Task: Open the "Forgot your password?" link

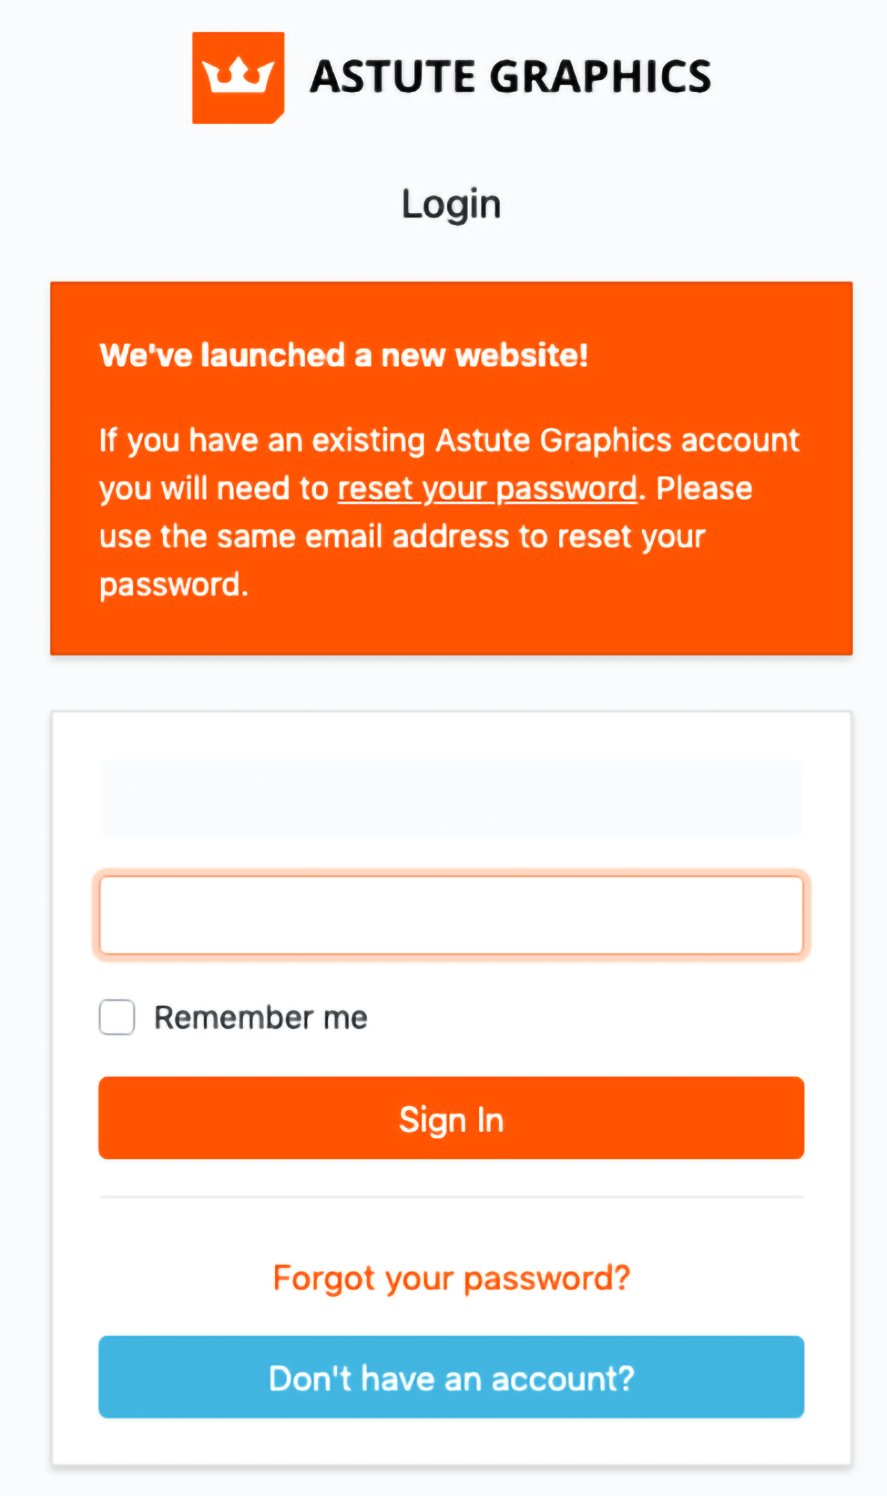Action: tap(451, 1278)
